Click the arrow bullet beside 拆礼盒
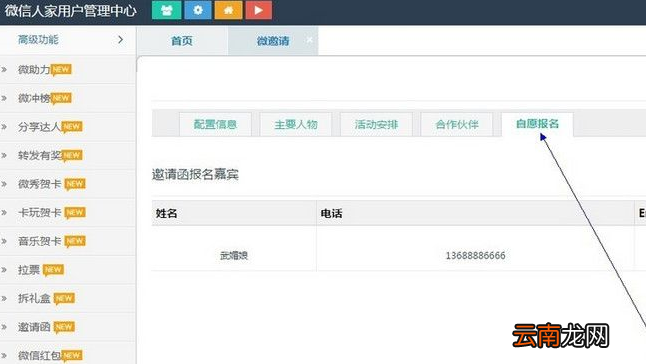The width and height of the screenshot is (646, 364). (4, 298)
